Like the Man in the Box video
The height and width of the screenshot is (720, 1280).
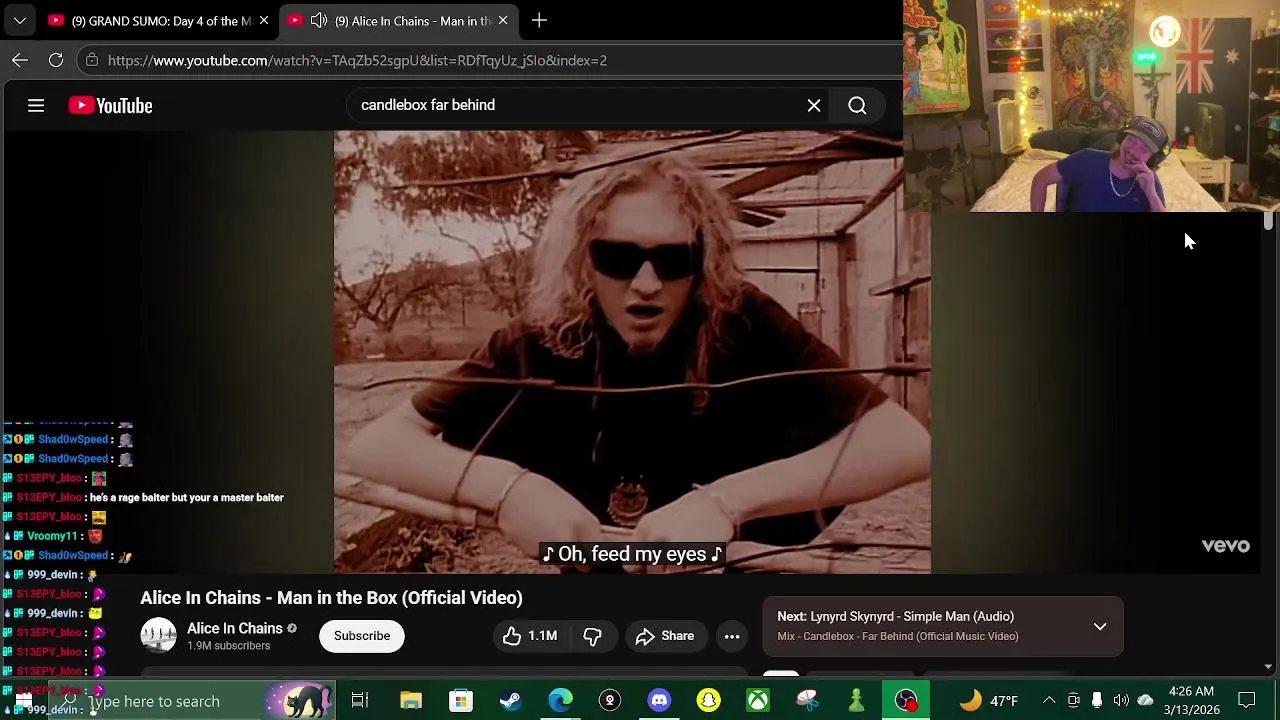530,636
